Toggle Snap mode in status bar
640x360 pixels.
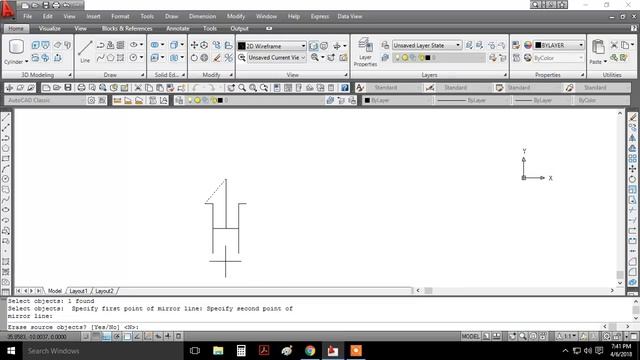click(x=86, y=336)
